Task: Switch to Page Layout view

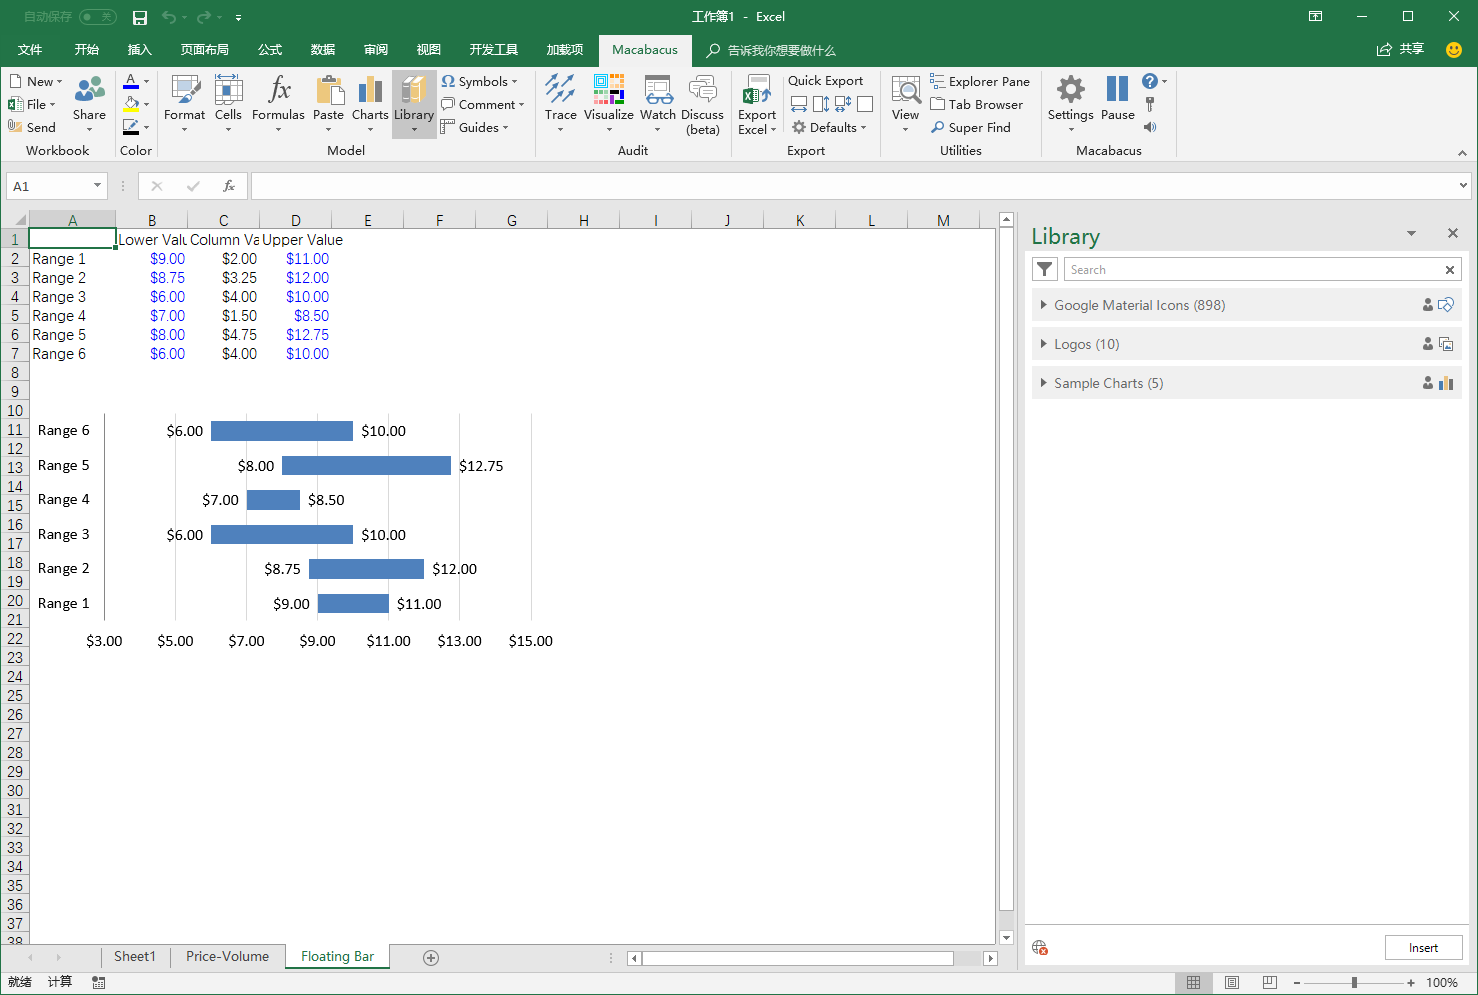Action: click(1231, 982)
